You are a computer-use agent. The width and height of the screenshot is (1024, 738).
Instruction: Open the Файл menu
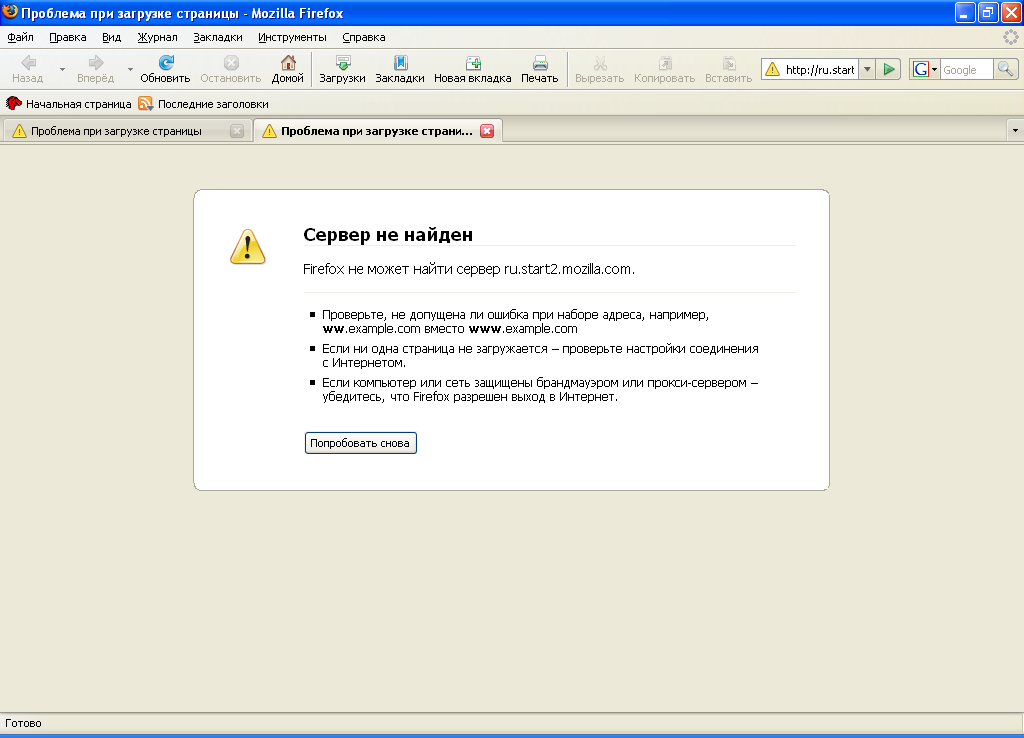pos(20,37)
